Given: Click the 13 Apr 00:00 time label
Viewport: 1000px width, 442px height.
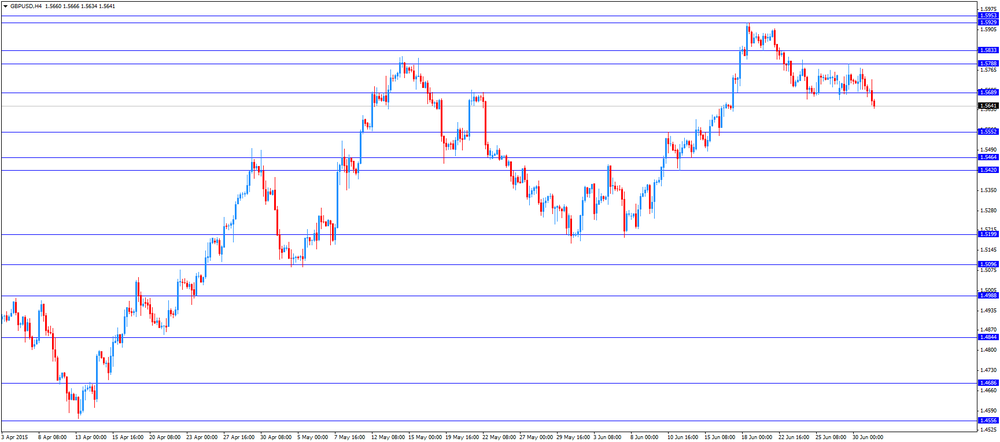Looking at the screenshot, I should tap(89, 438).
